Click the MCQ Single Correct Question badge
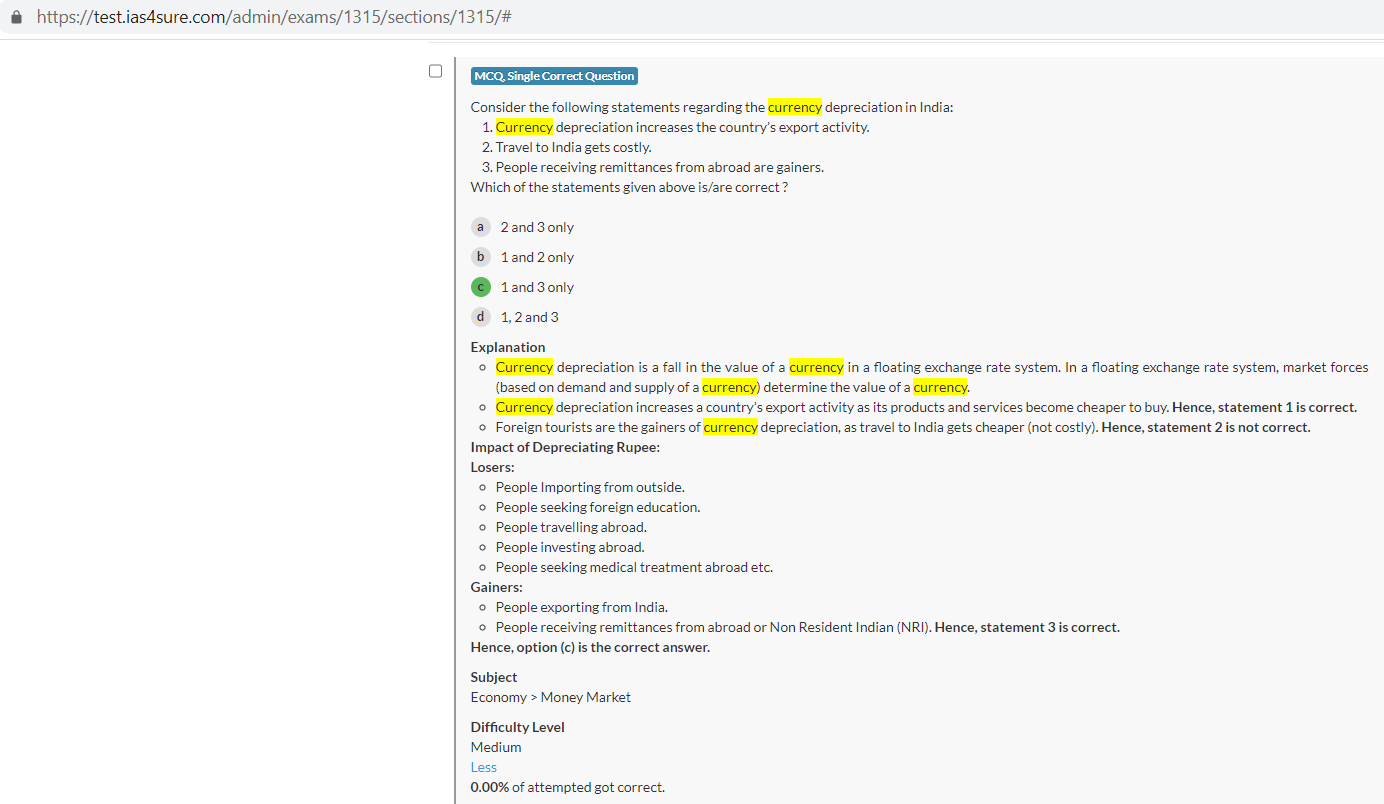The height and width of the screenshot is (804, 1384). [x=554, y=76]
